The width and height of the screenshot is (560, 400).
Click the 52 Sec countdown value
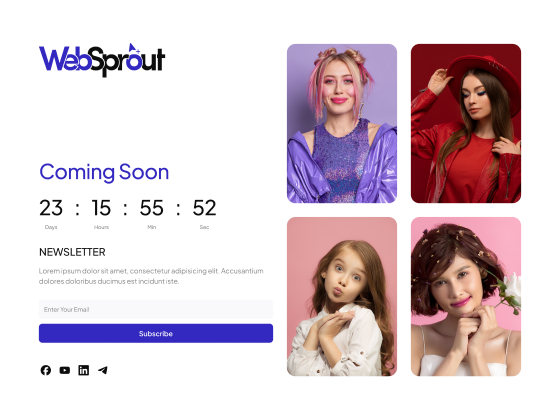(204, 208)
